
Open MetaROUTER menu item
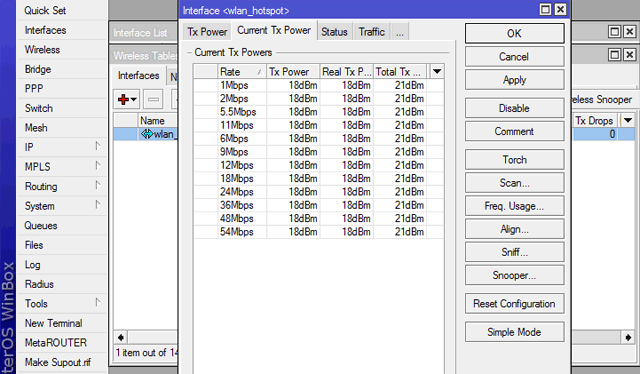coord(62,343)
